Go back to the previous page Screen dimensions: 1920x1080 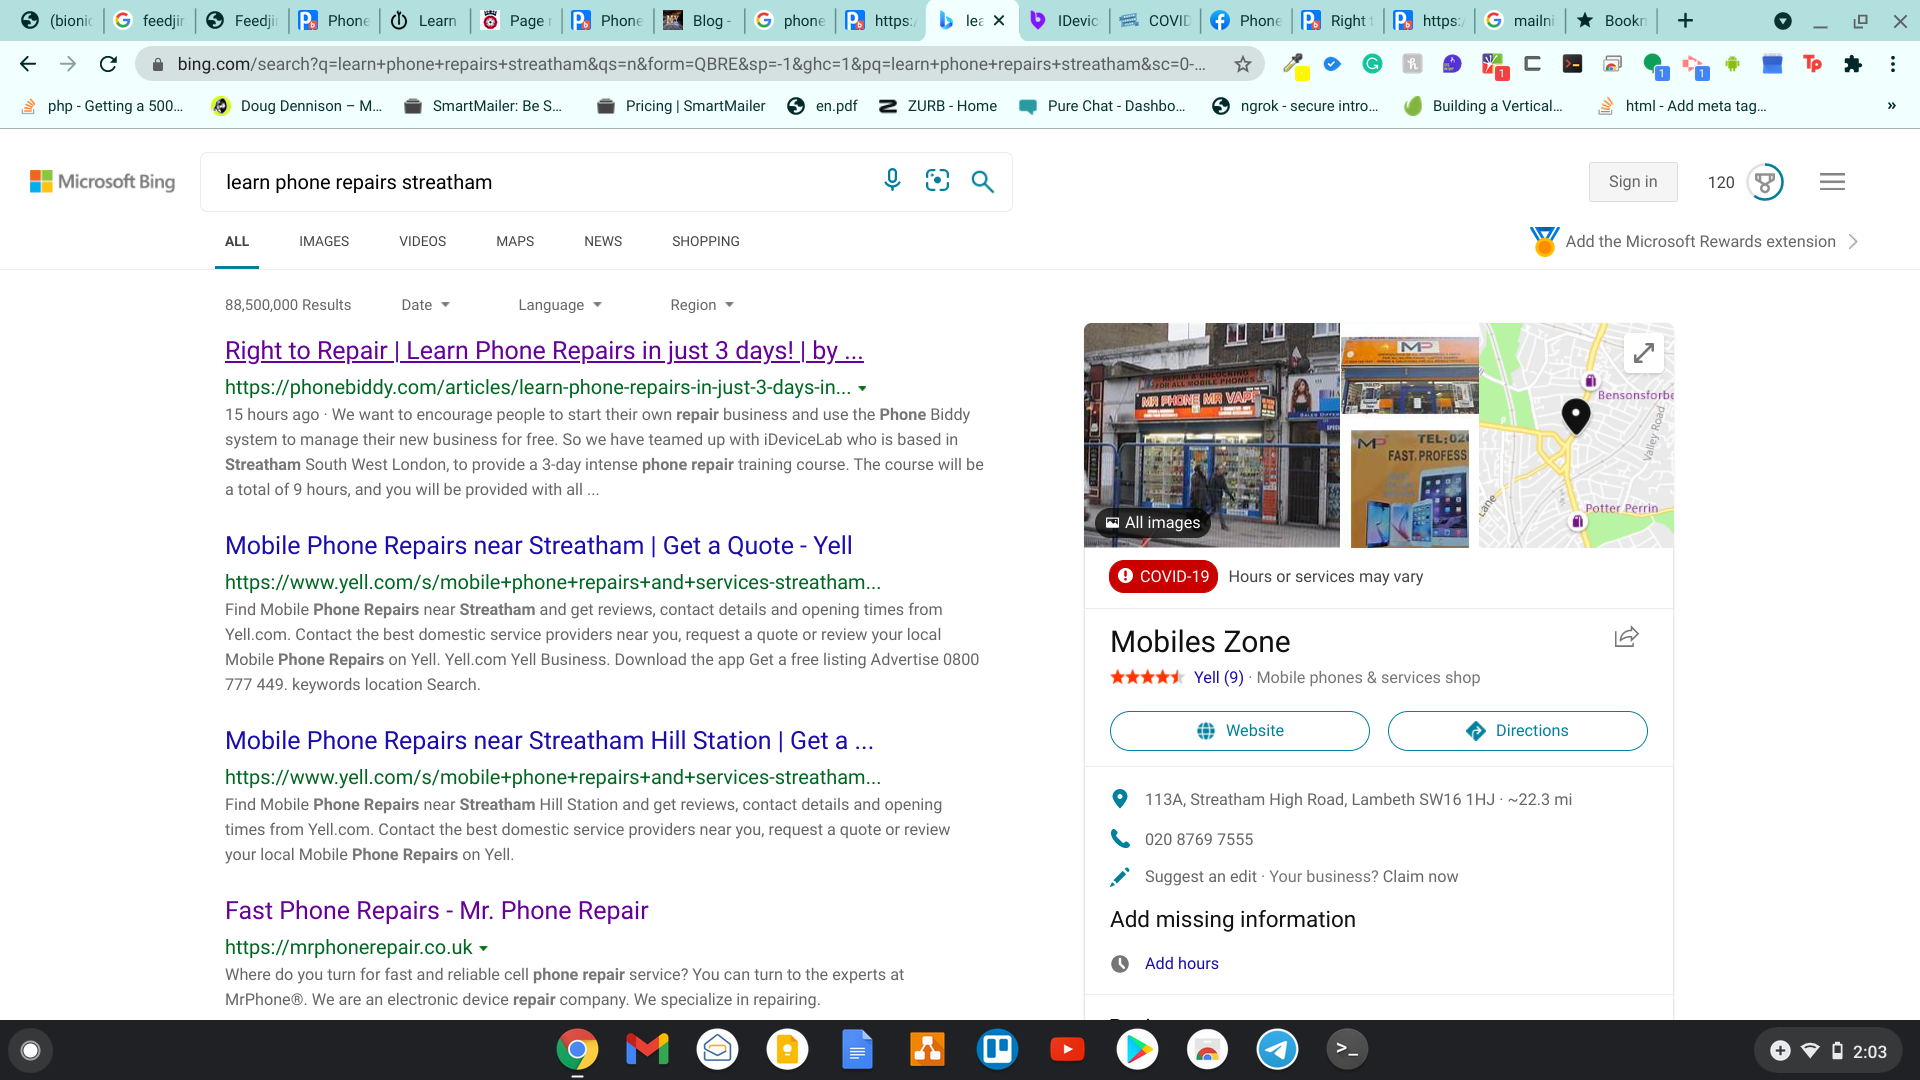coord(28,64)
